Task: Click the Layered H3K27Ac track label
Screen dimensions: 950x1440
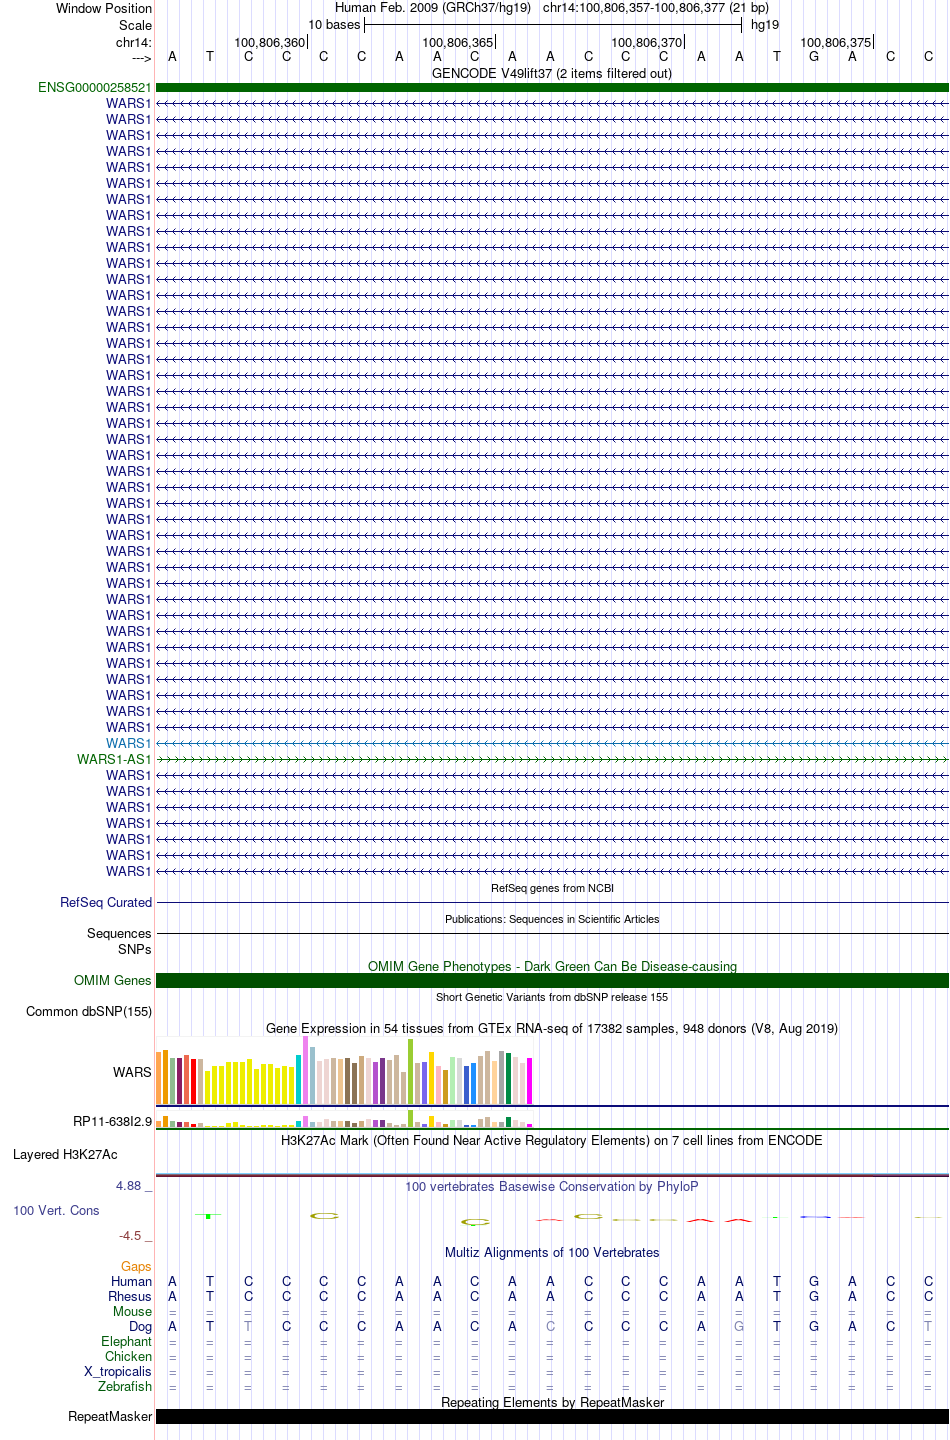Action: coord(65,1154)
